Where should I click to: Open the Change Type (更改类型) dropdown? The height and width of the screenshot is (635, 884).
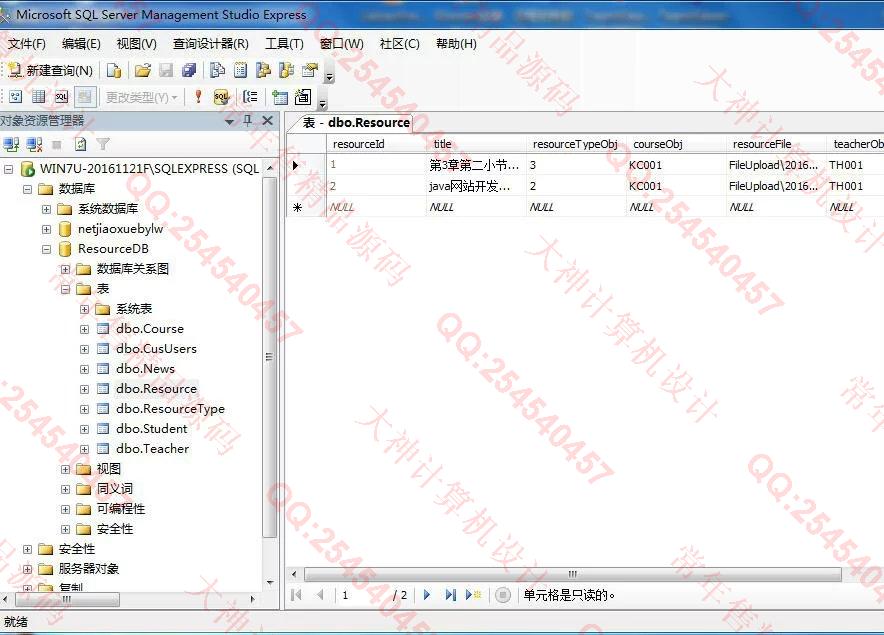(142, 98)
